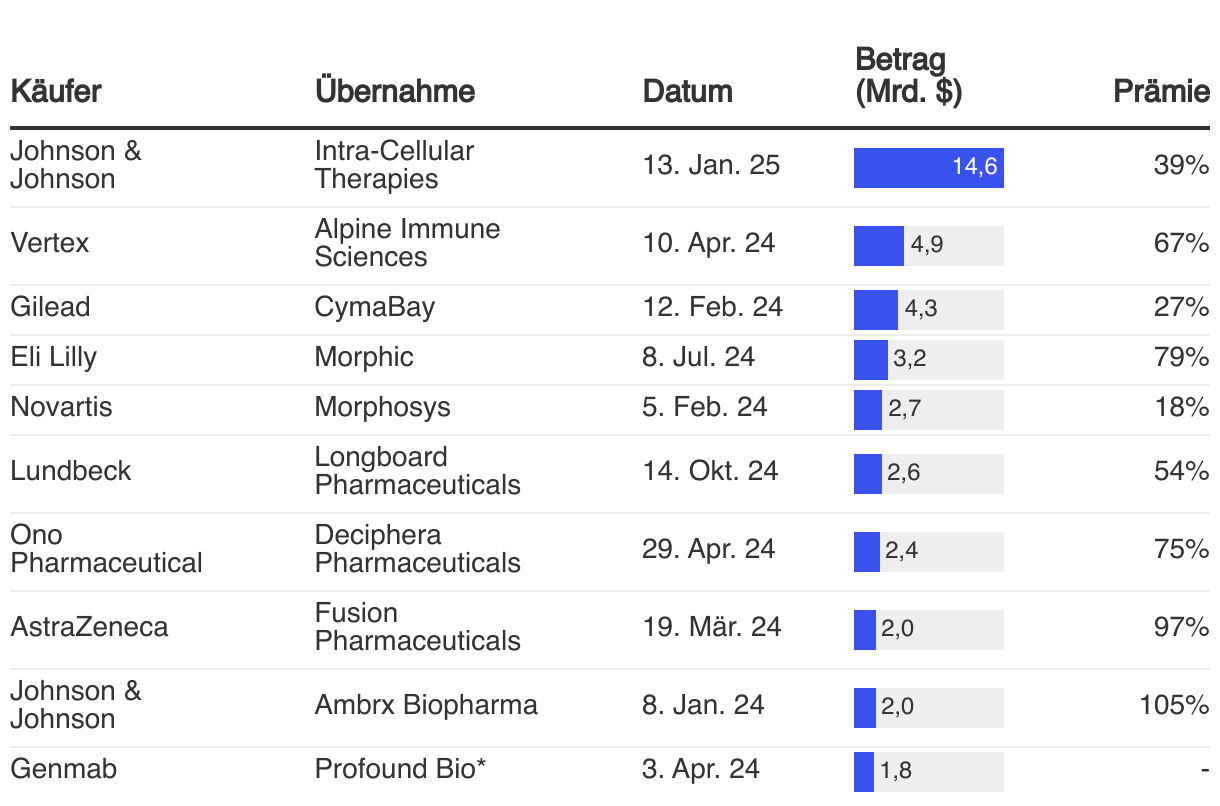The image size is (1220, 806).
Task: Select the AstraZeneca buyer cell
Action: [89, 627]
